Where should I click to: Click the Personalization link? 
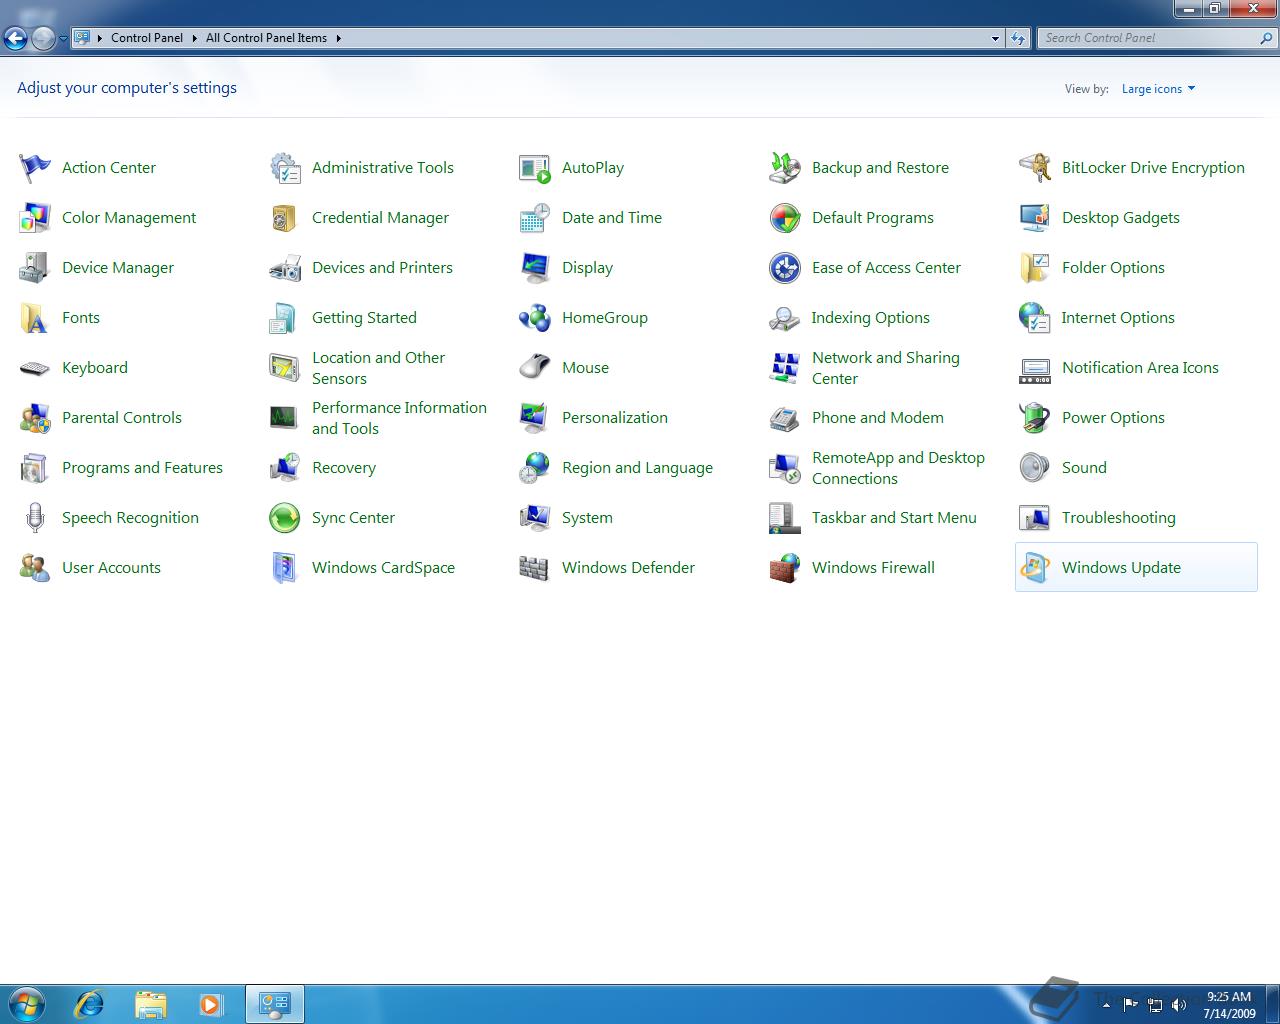[615, 418]
